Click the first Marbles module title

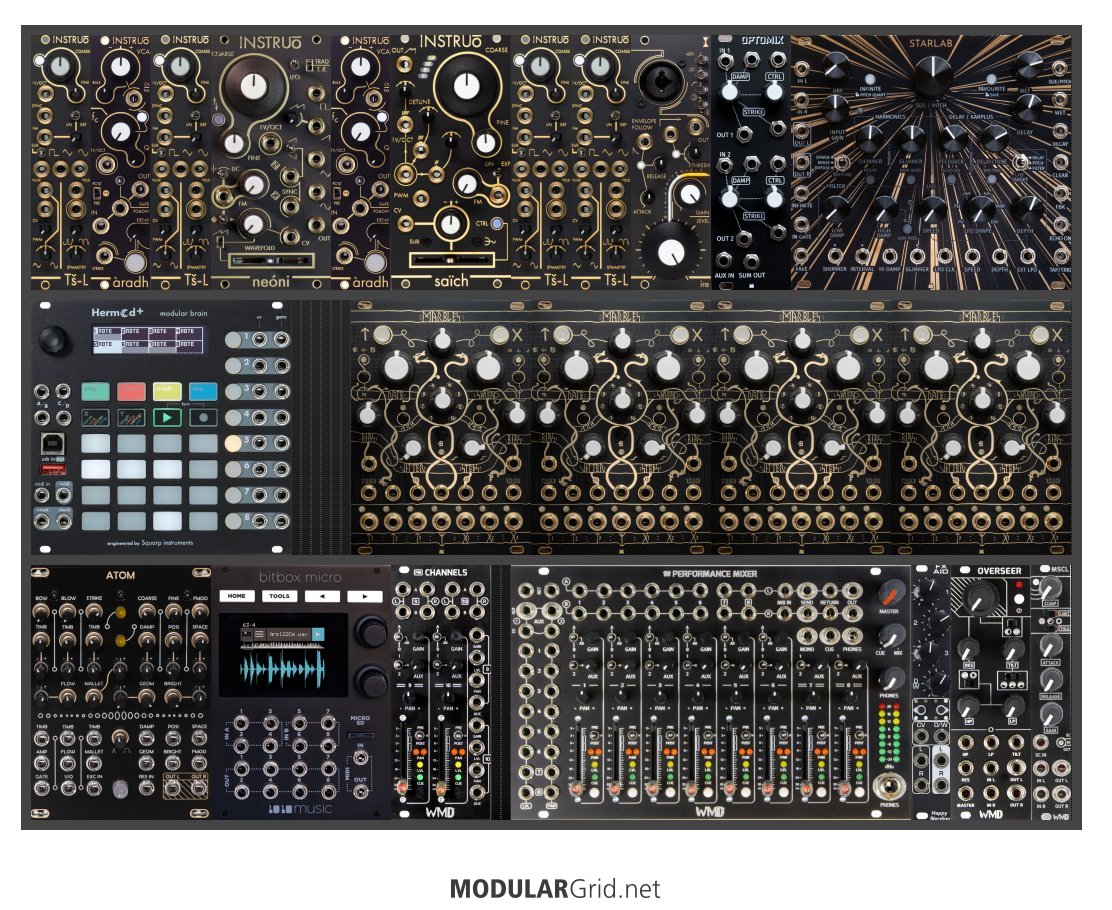440,316
